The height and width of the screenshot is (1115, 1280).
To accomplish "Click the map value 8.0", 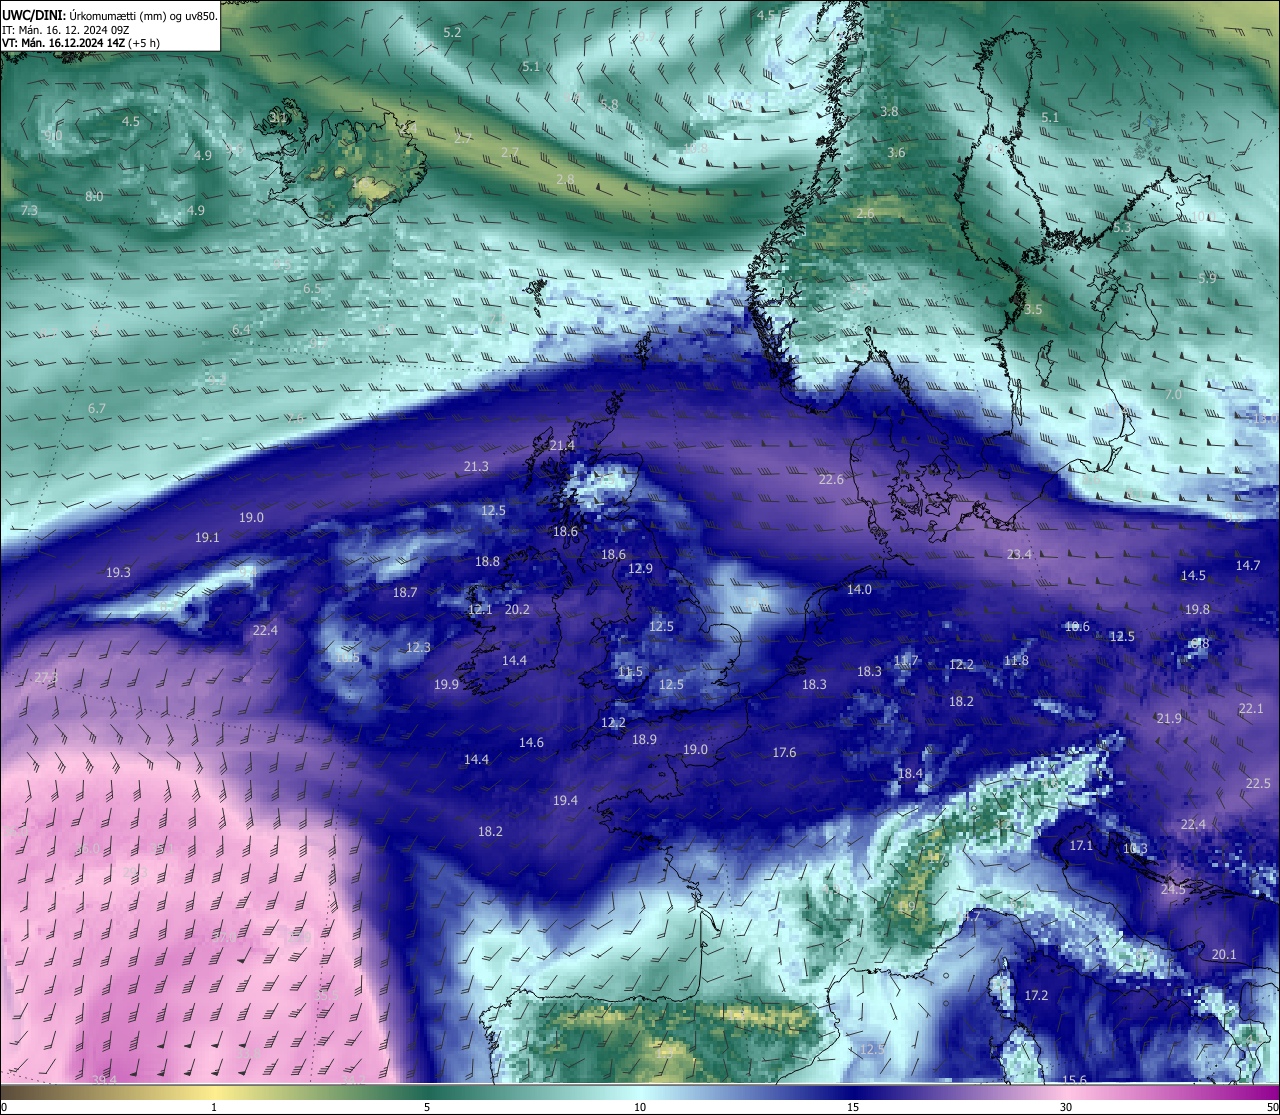I will click(94, 197).
